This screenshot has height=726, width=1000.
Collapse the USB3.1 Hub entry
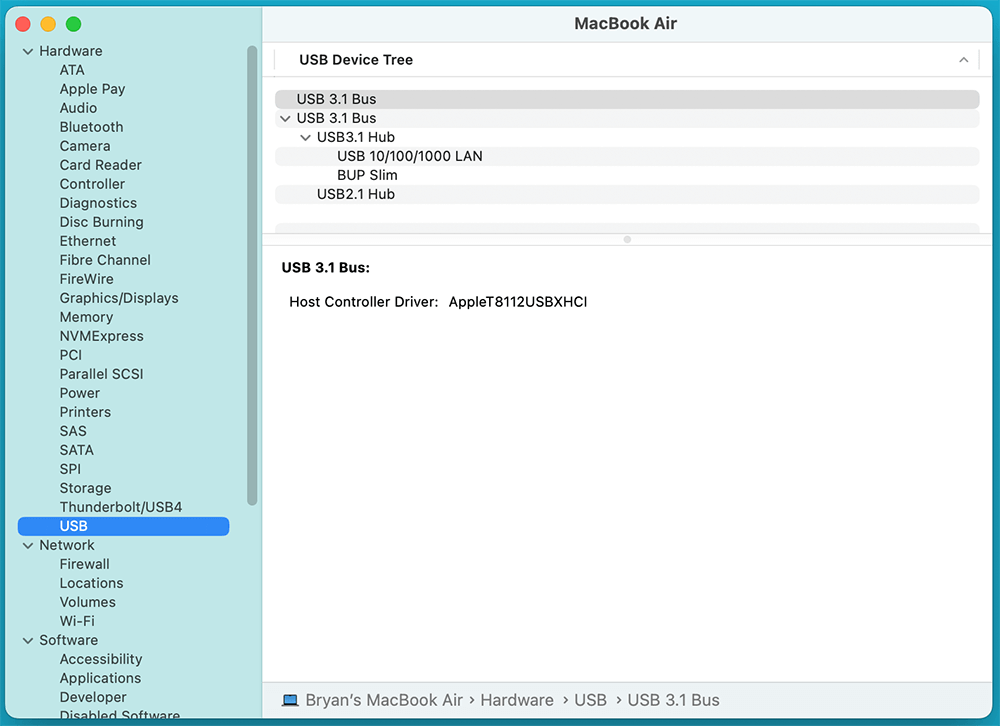(305, 137)
